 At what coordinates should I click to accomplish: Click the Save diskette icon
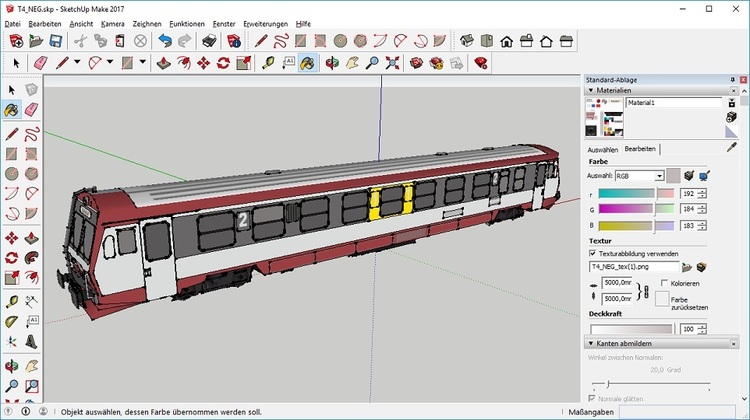(x=56, y=41)
